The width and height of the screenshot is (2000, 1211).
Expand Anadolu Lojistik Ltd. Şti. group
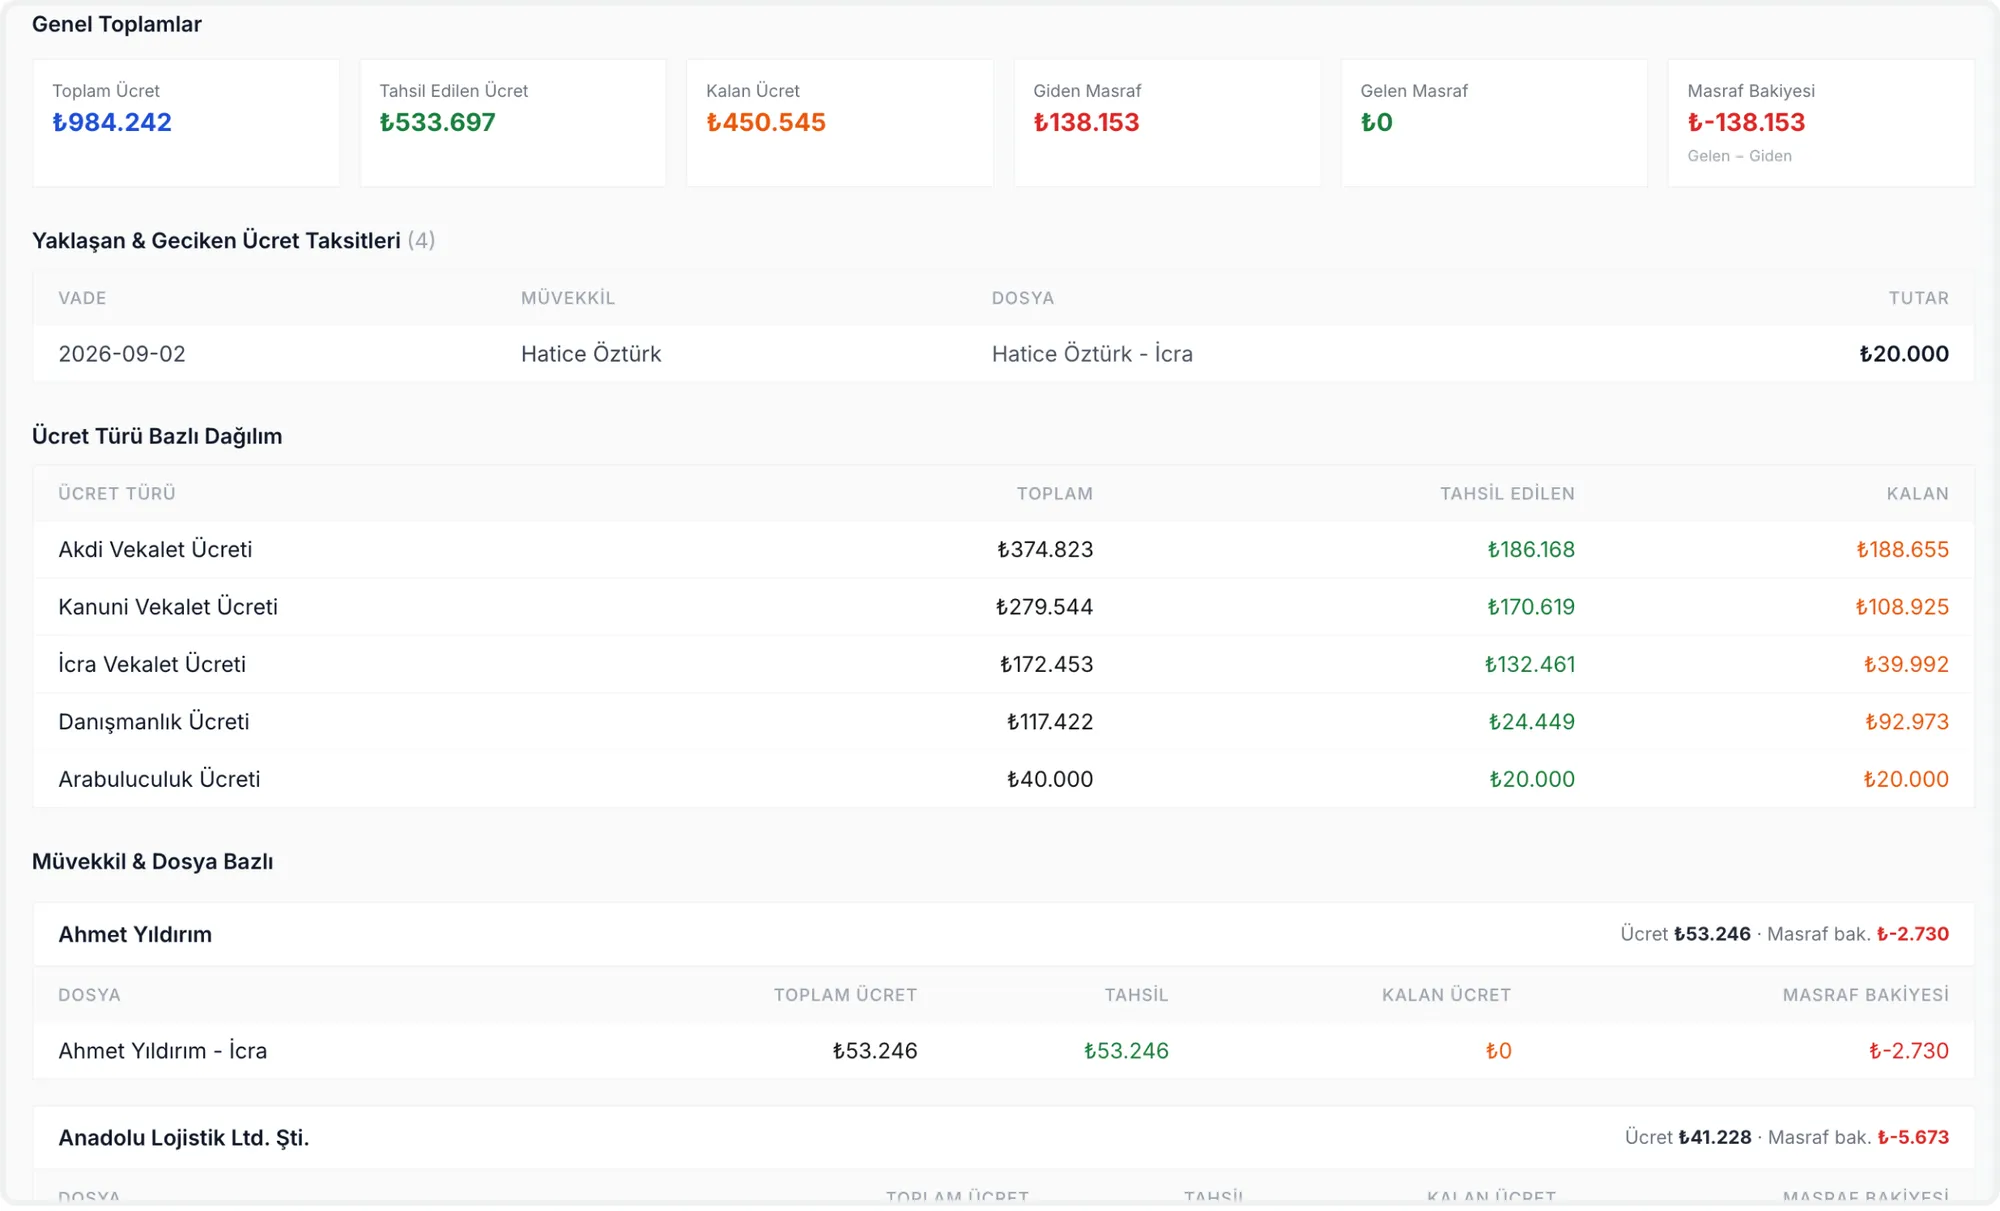(1003, 1138)
